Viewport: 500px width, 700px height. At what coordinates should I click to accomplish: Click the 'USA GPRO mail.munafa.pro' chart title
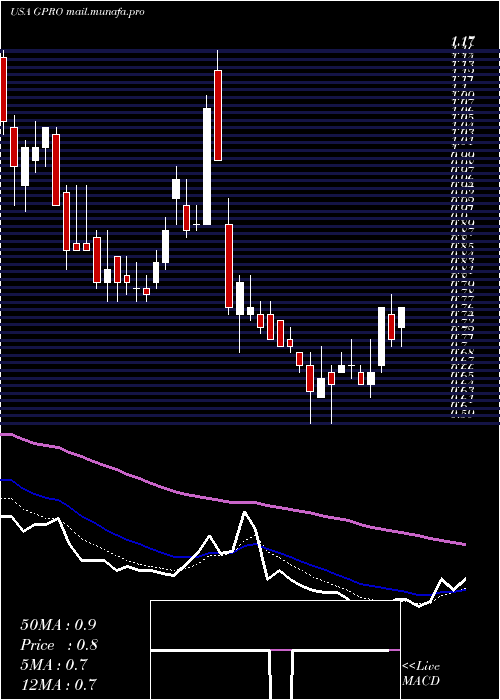pyautogui.click(x=77, y=12)
